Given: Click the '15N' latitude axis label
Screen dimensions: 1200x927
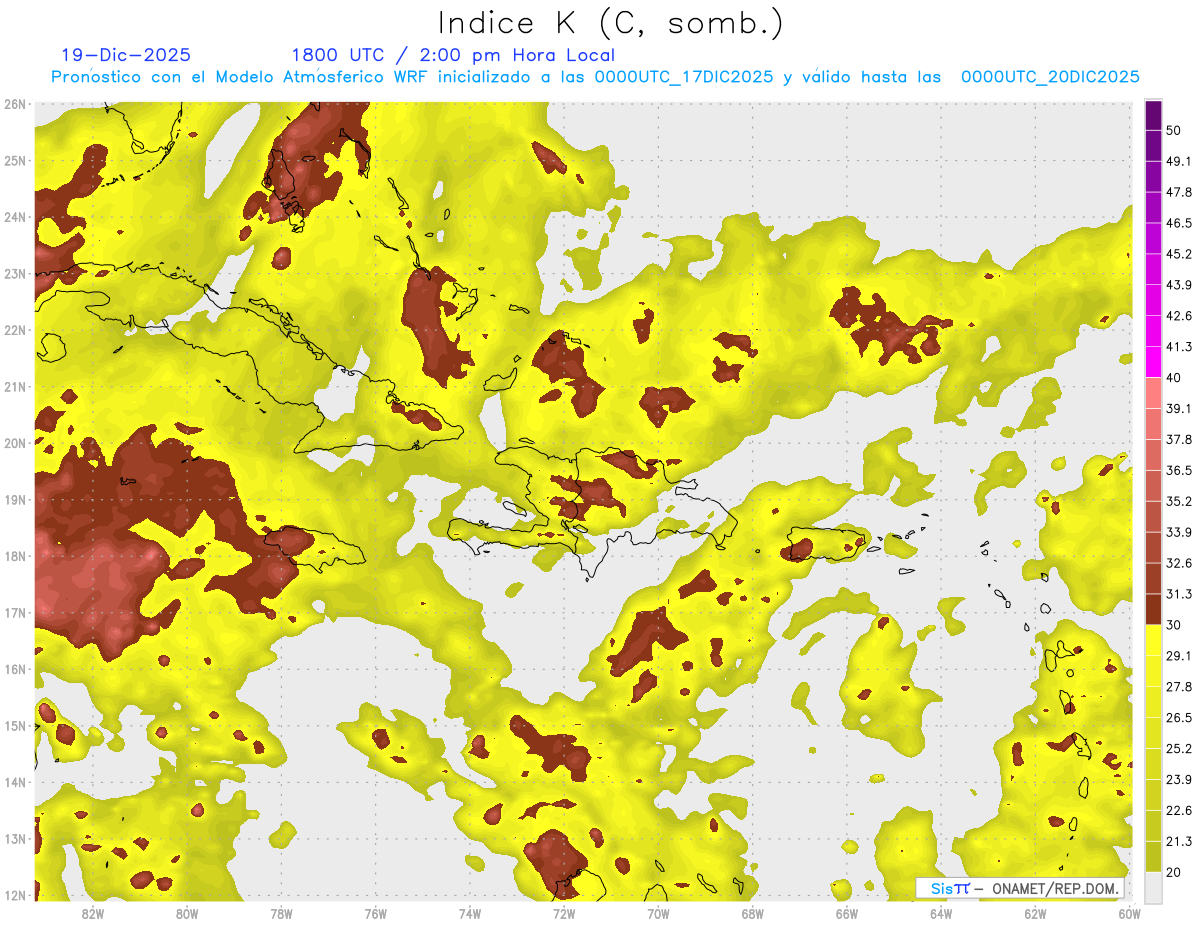Looking at the screenshot, I should click(x=15, y=726).
